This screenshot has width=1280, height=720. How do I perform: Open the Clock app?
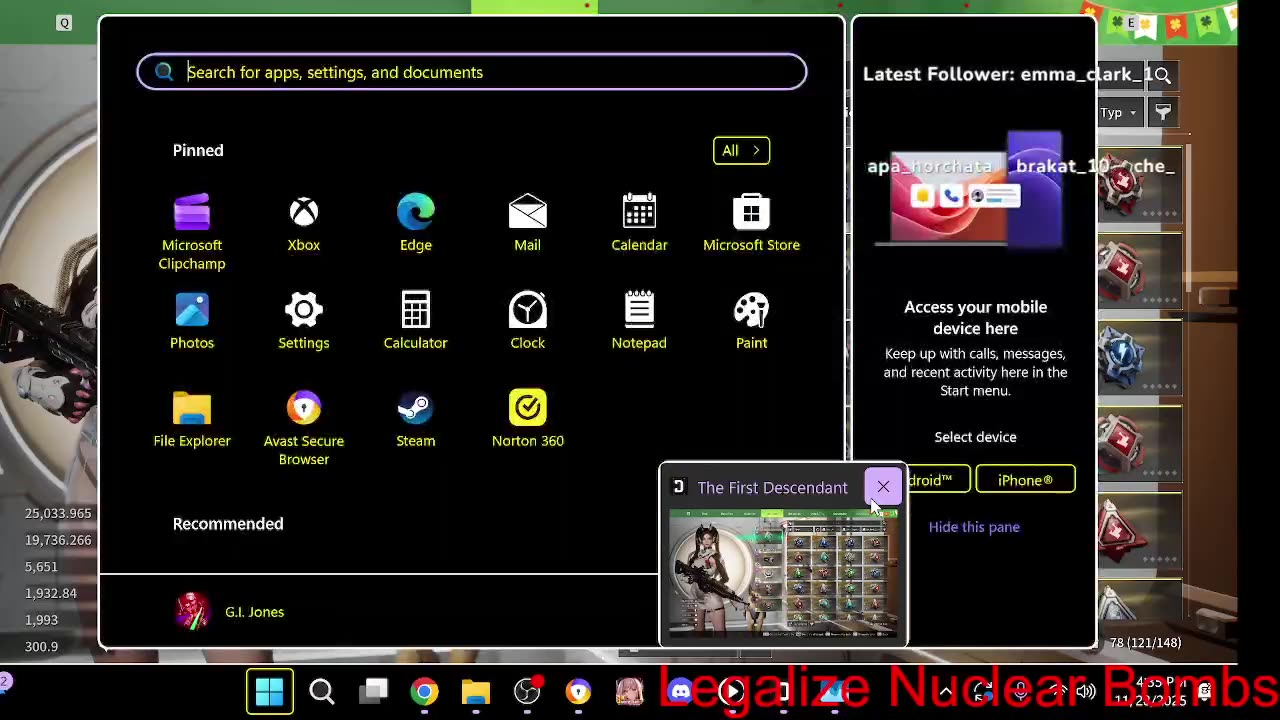[x=528, y=322]
